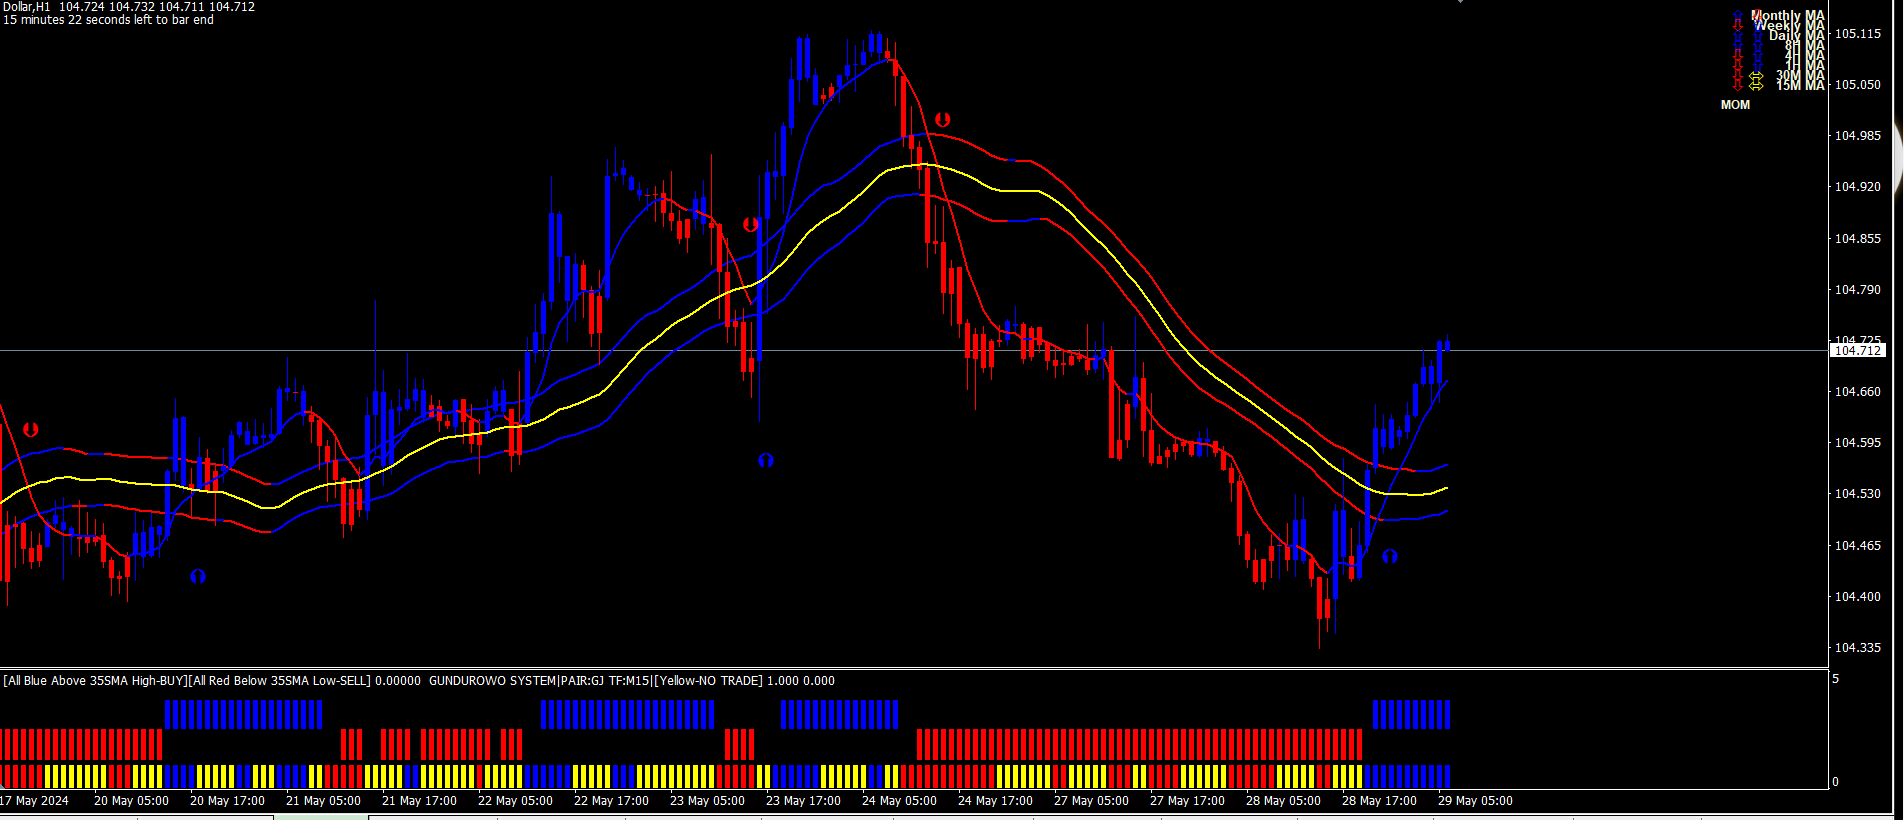Click the Dollar,H1 symbol title text
Screen dimensions: 1904x820
click(27, 7)
